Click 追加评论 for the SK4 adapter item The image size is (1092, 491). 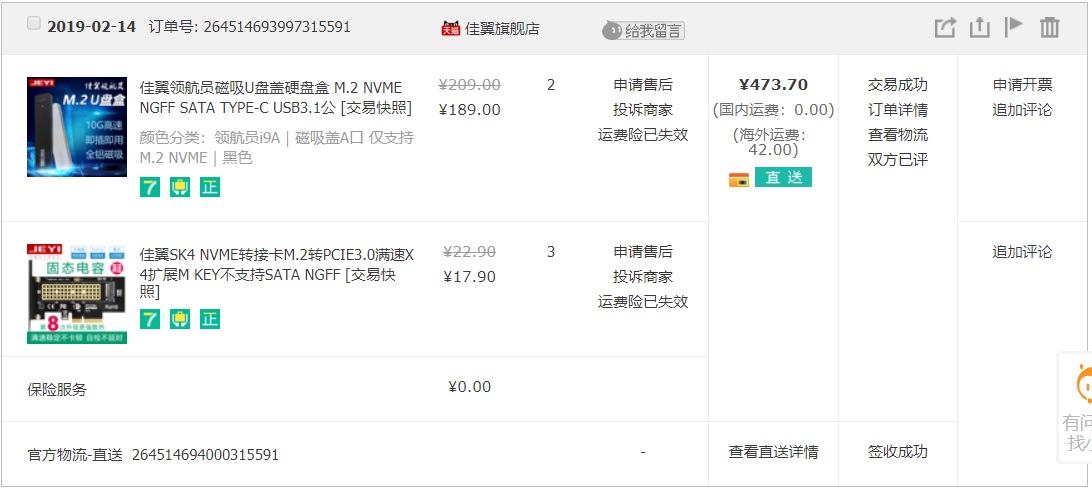(x=1022, y=251)
